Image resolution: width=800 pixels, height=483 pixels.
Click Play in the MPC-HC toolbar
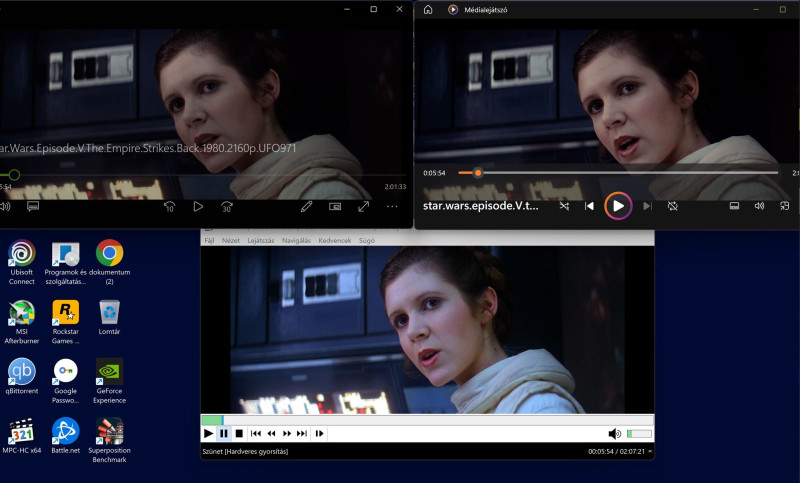tap(208, 434)
